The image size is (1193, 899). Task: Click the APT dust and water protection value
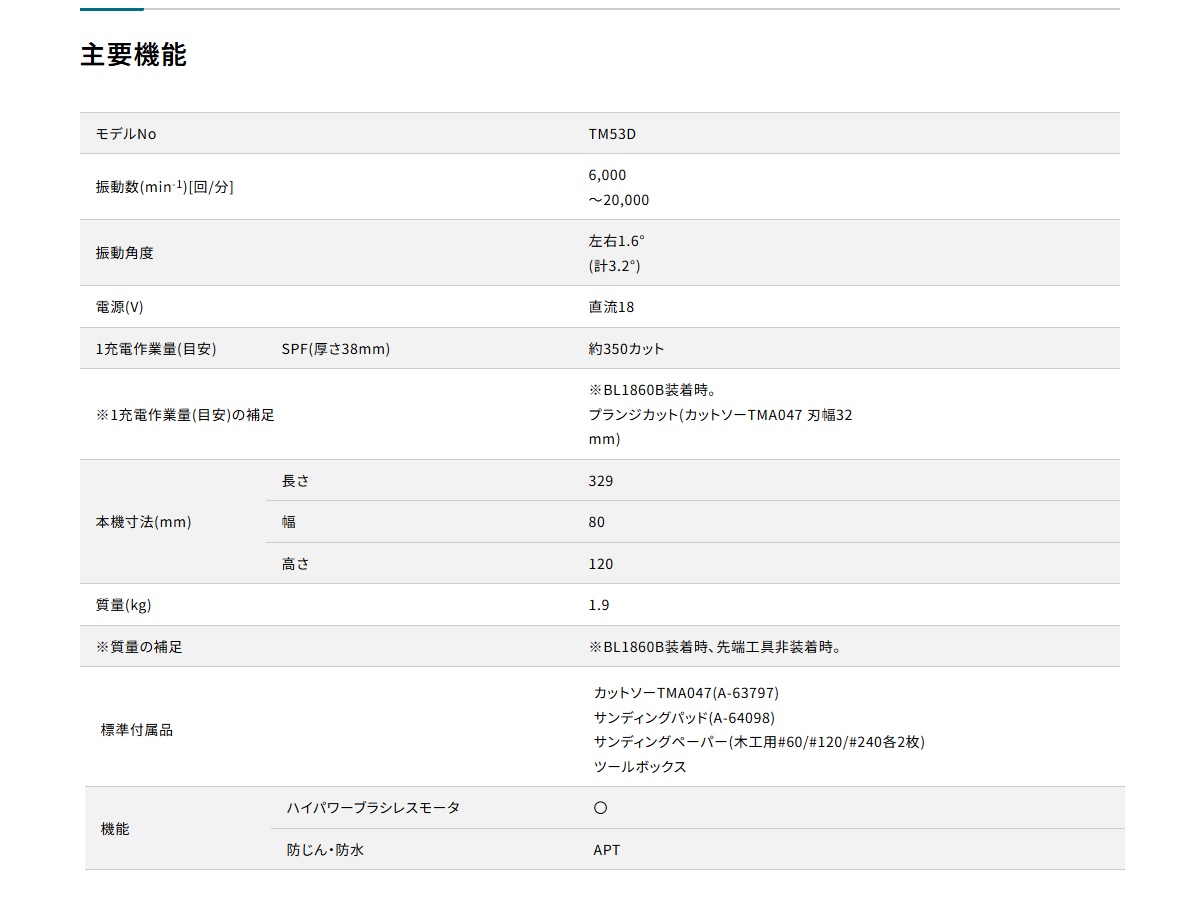pos(606,850)
